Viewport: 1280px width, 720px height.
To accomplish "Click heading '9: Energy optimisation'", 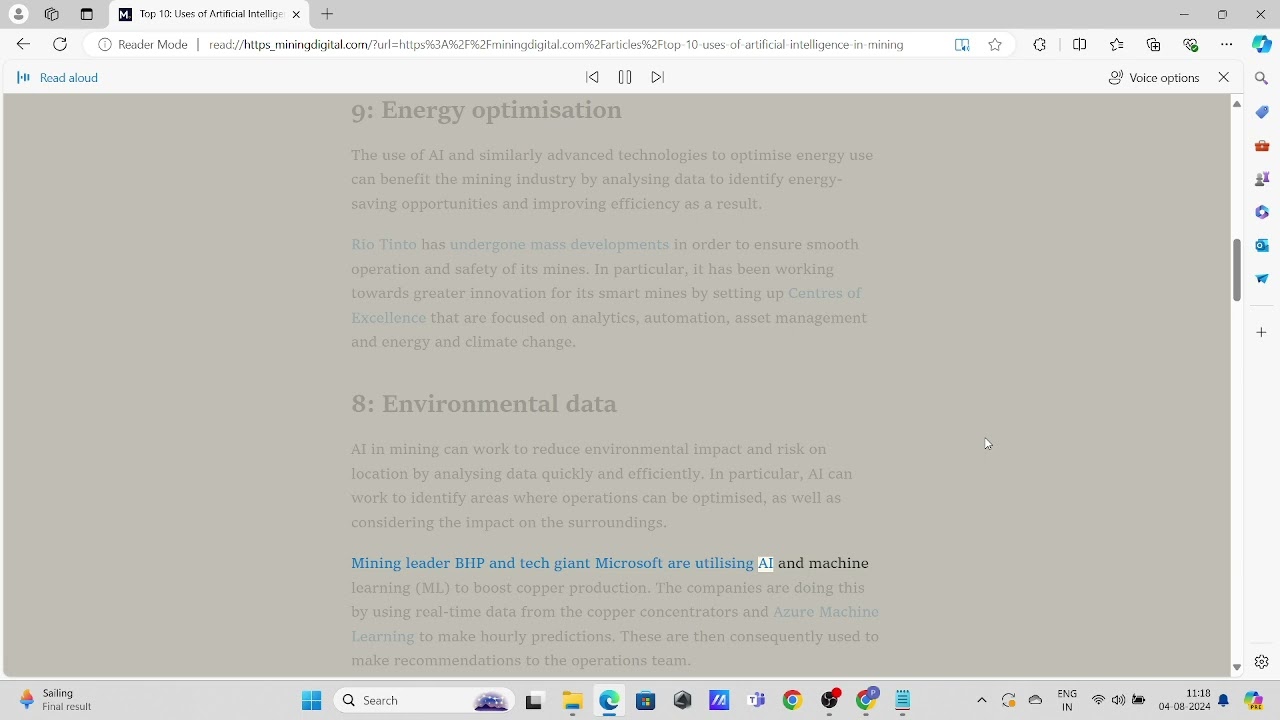I will [x=486, y=110].
